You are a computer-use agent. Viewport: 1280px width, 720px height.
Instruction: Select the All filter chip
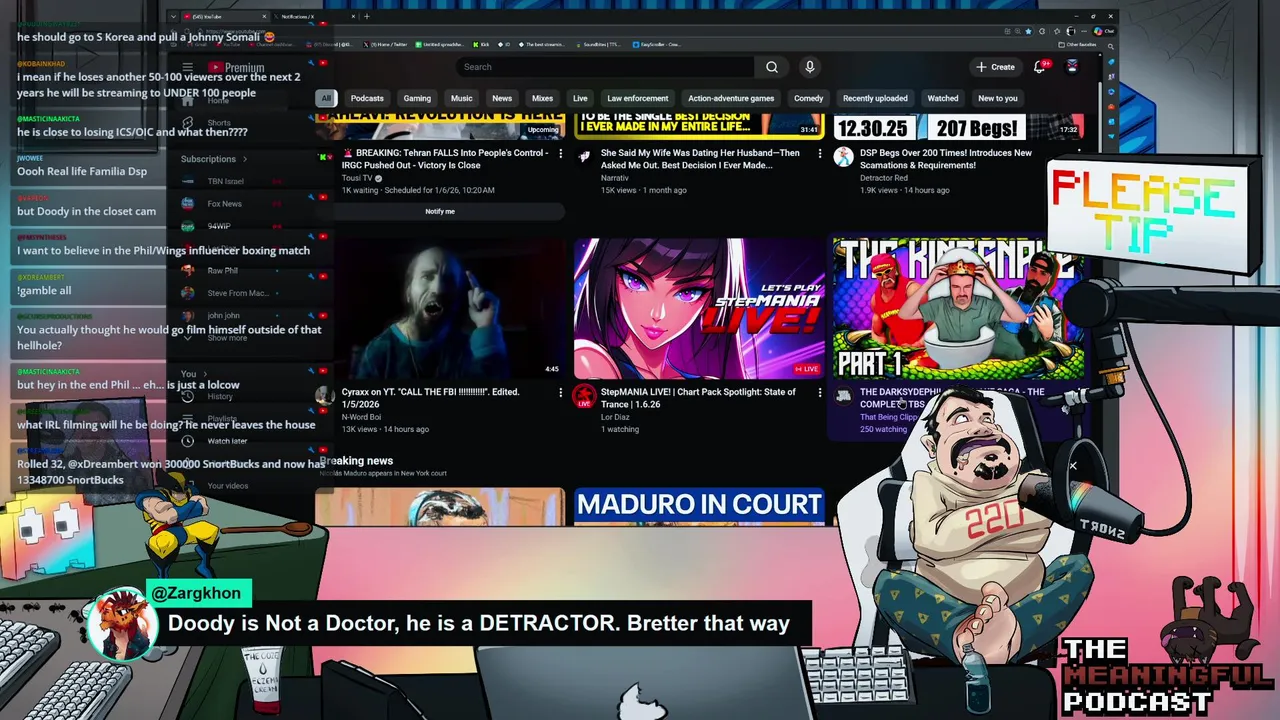point(326,98)
